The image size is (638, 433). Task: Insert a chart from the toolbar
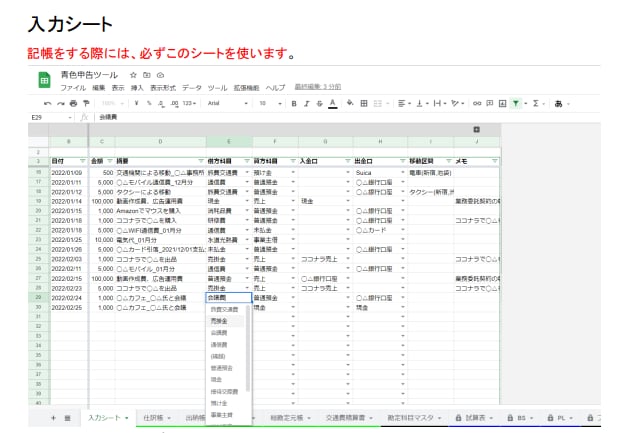(x=503, y=103)
